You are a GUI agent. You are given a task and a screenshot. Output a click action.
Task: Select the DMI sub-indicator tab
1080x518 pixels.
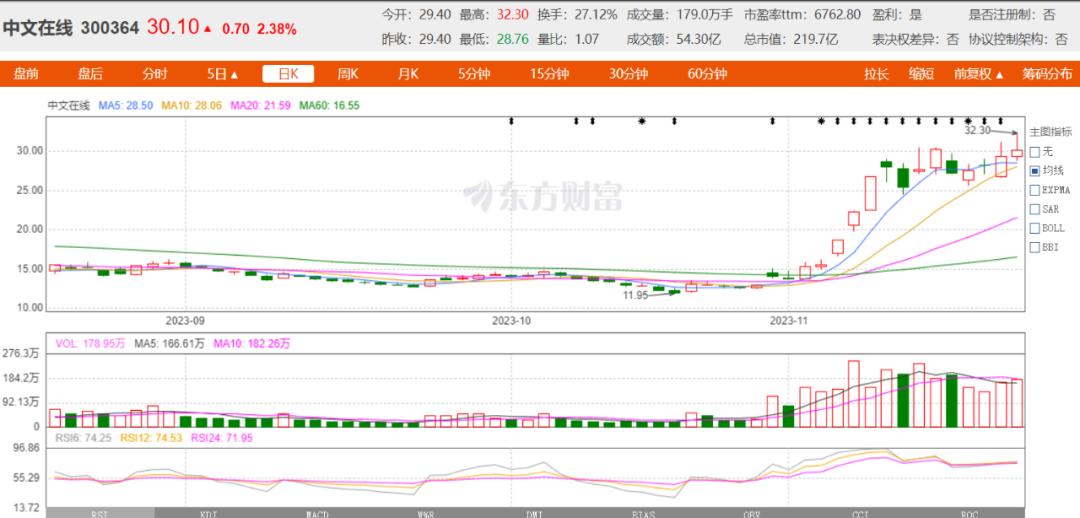(534, 513)
